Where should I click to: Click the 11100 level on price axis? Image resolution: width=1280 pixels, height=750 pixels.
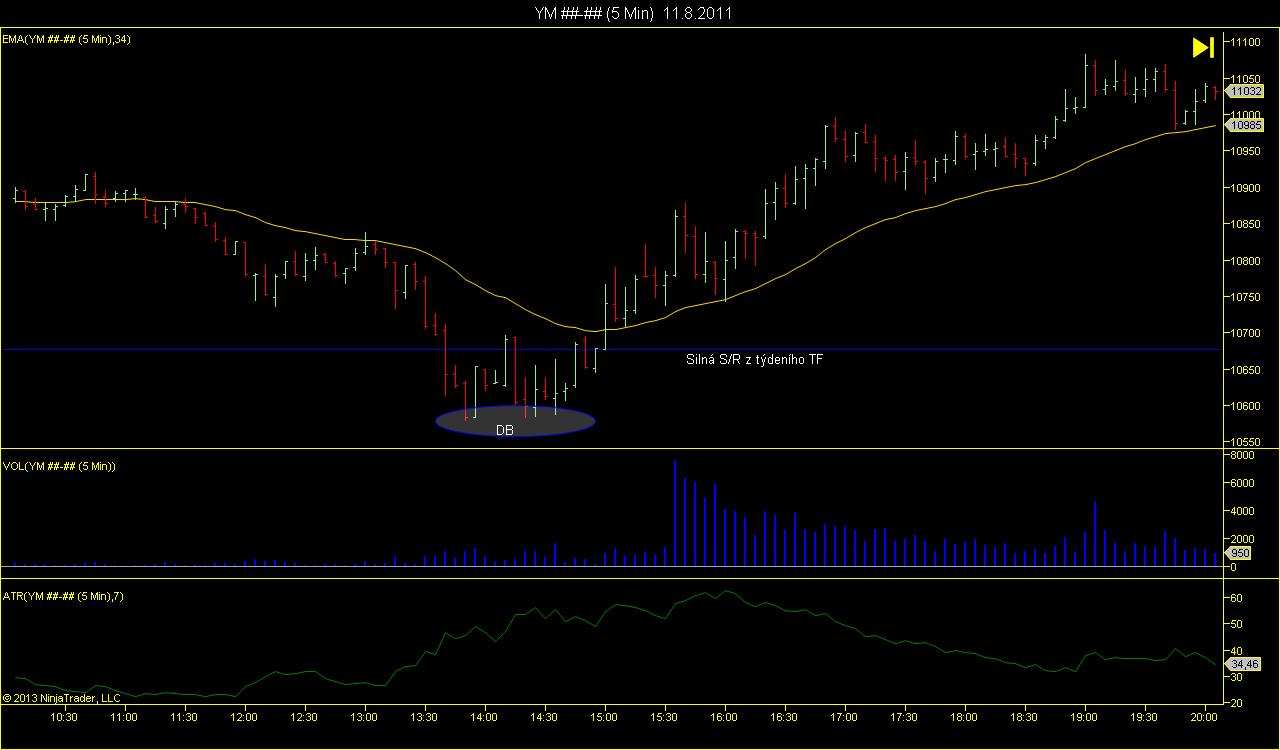click(1246, 42)
